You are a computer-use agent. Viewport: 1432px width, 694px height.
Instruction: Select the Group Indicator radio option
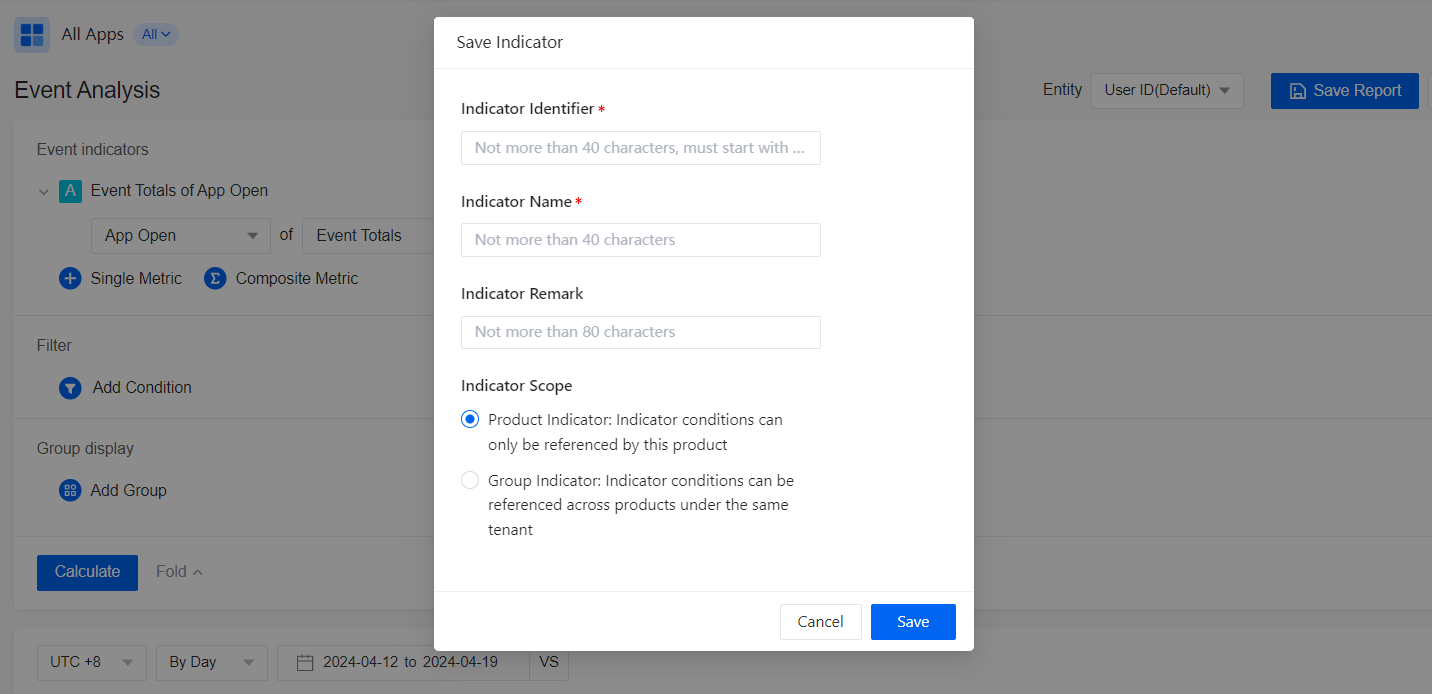[470, 480]
